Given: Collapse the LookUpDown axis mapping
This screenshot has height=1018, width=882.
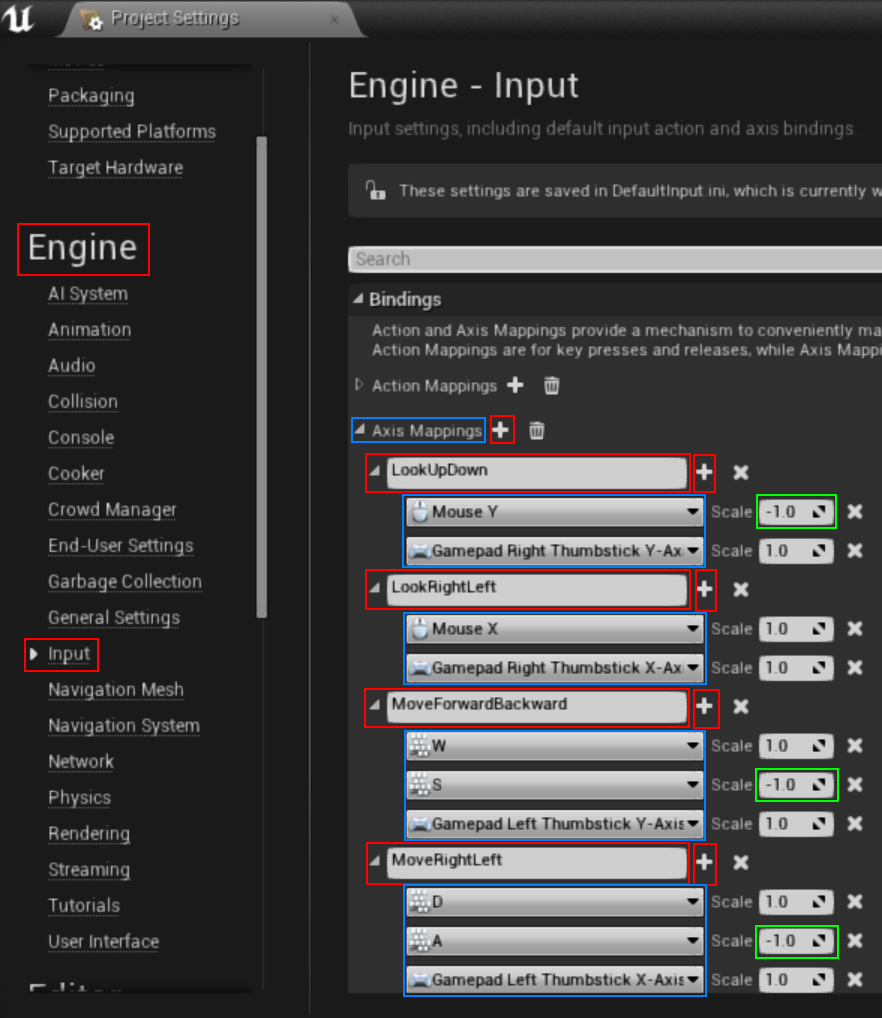Looking at the screenshot, I should pyautogui.click(x=374, y=472).
